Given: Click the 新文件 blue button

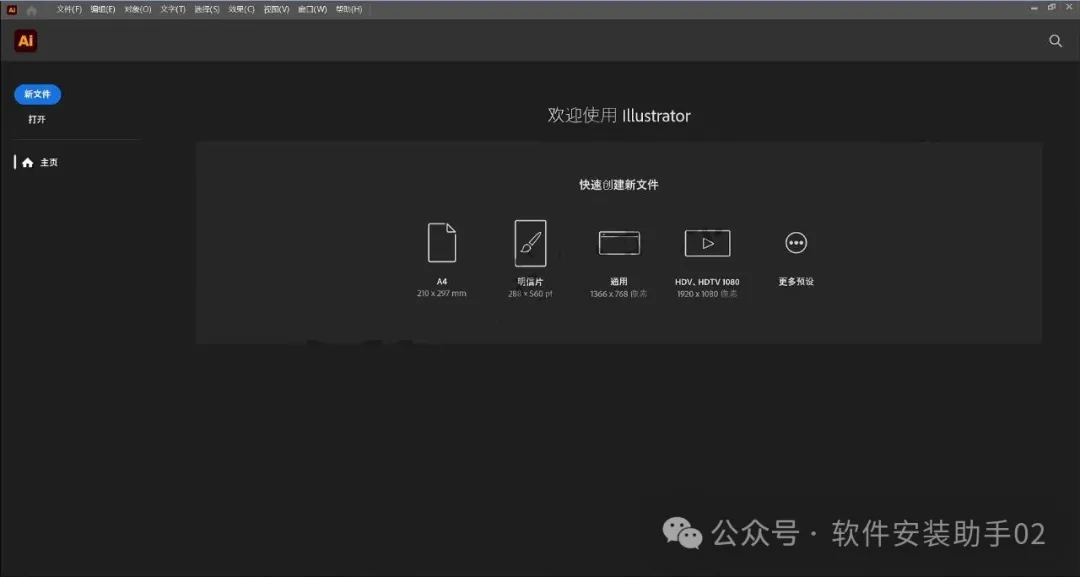Looking at the screenshot, I should click(x=37, y=94).
